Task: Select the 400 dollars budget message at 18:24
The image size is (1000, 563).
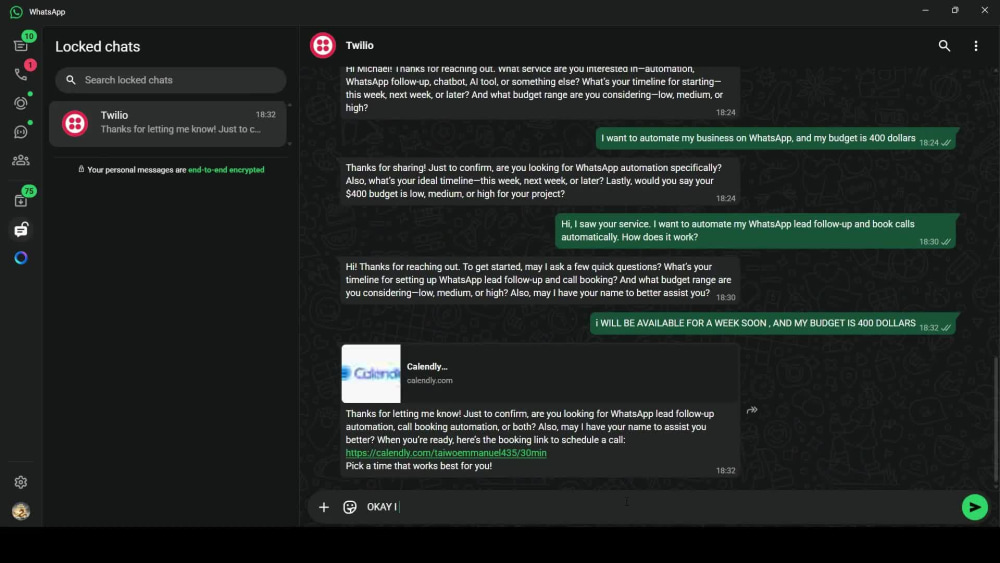Action: click(x=776, y=138)
